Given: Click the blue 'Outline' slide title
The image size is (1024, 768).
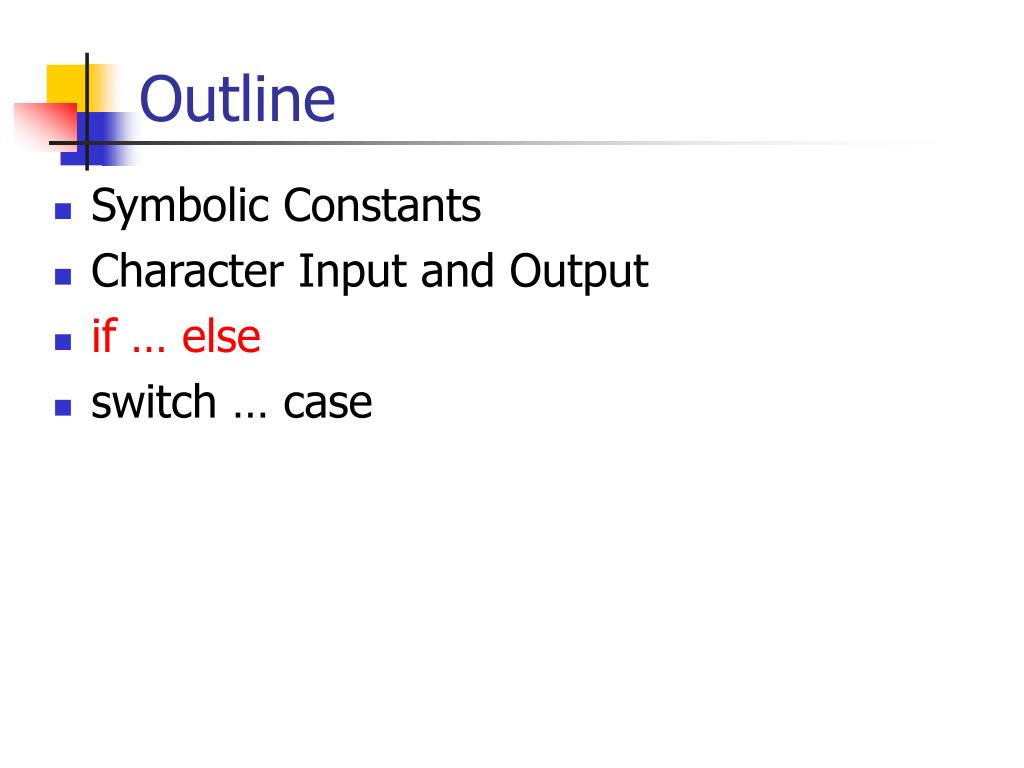Looking at the screenshot, I should pyautogui.click(x=237, y=99).
